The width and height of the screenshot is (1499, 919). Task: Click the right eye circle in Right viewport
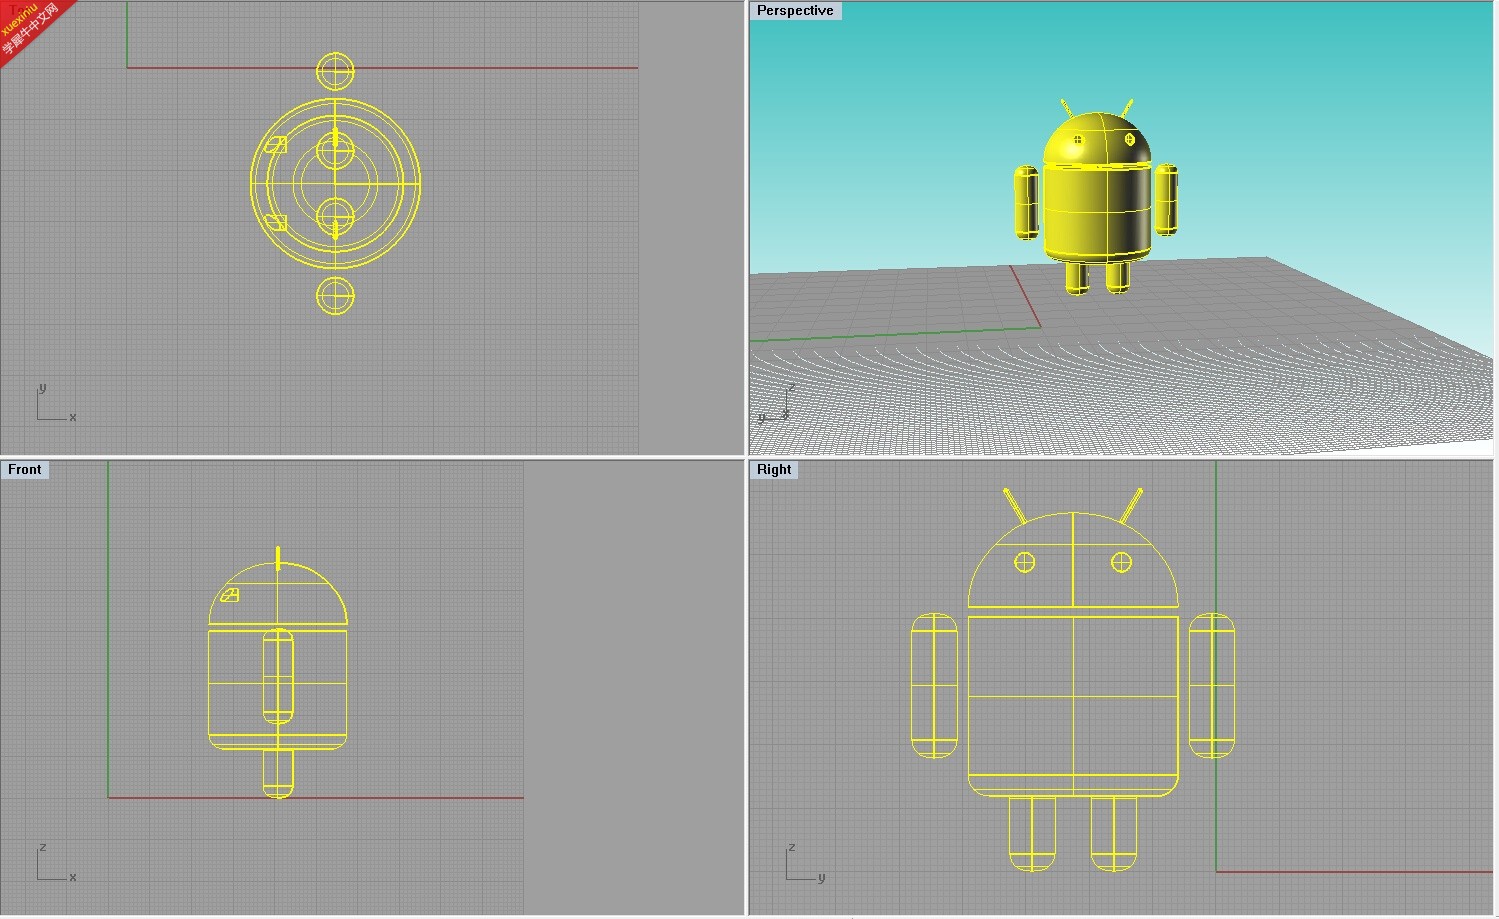1121,563
